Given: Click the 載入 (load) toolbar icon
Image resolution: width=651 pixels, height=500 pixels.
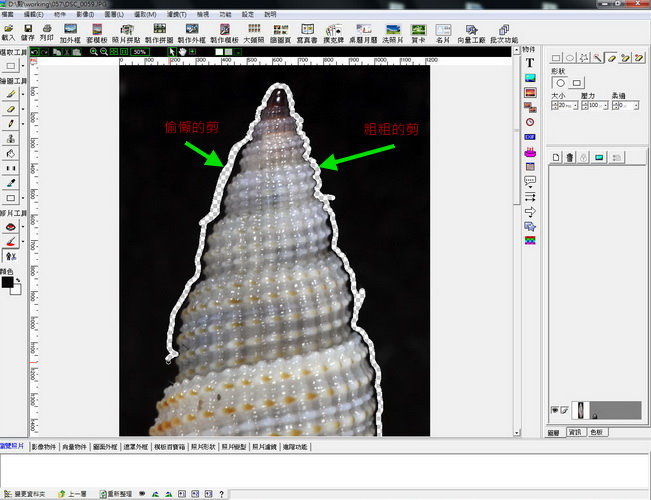Looking at the screenshot, I should [8, 31].
